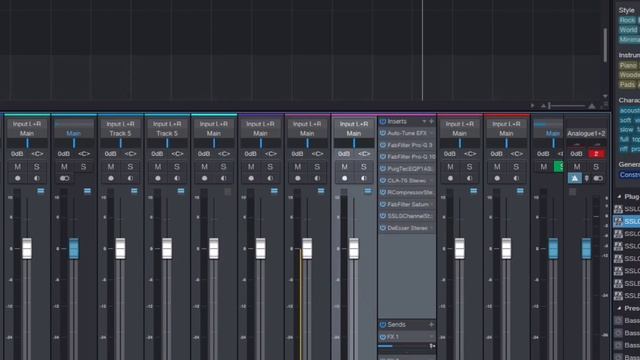
Task: Bypass the SSLGChannel insert power icon
Action: [383, 216]
